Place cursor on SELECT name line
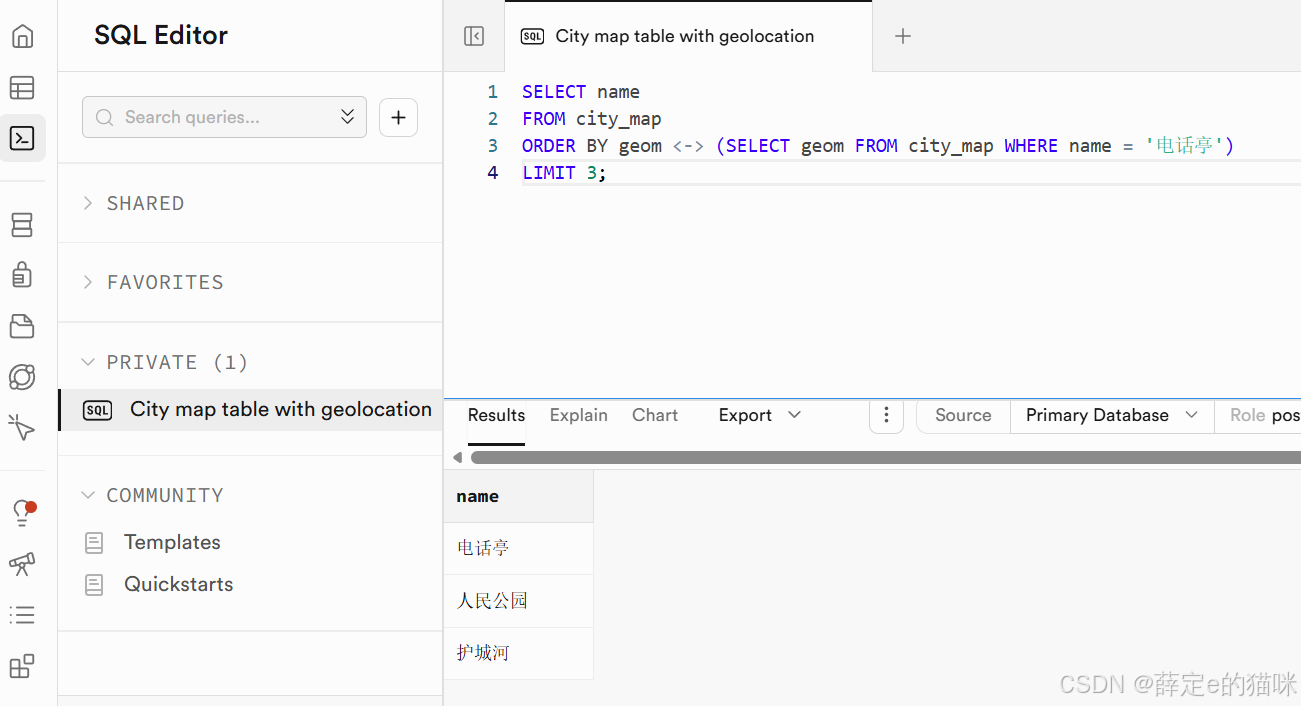 click(x=581, y=92)
